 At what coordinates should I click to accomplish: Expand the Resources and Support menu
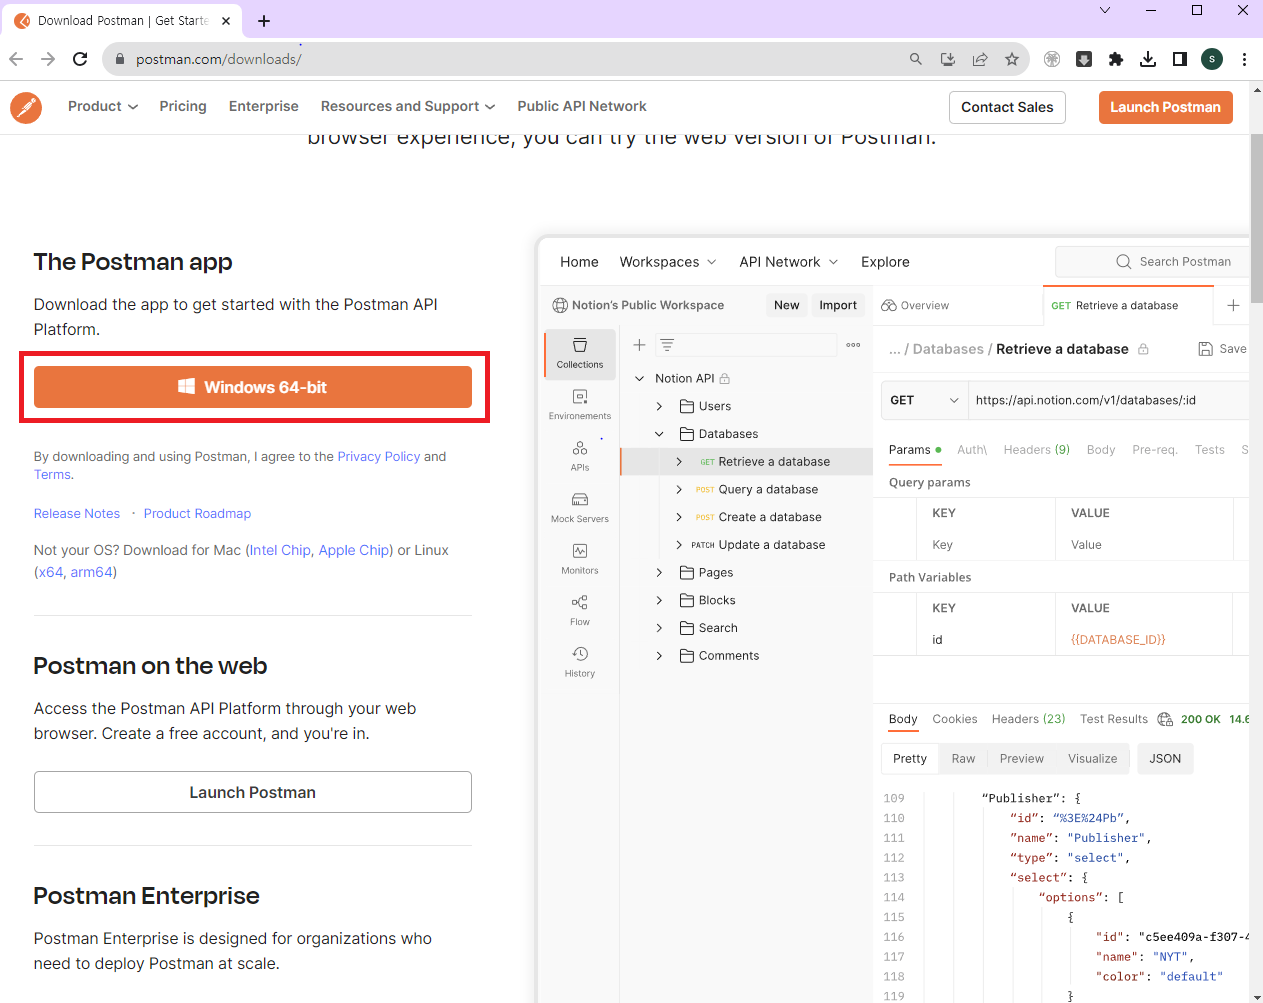pos(408,106)
